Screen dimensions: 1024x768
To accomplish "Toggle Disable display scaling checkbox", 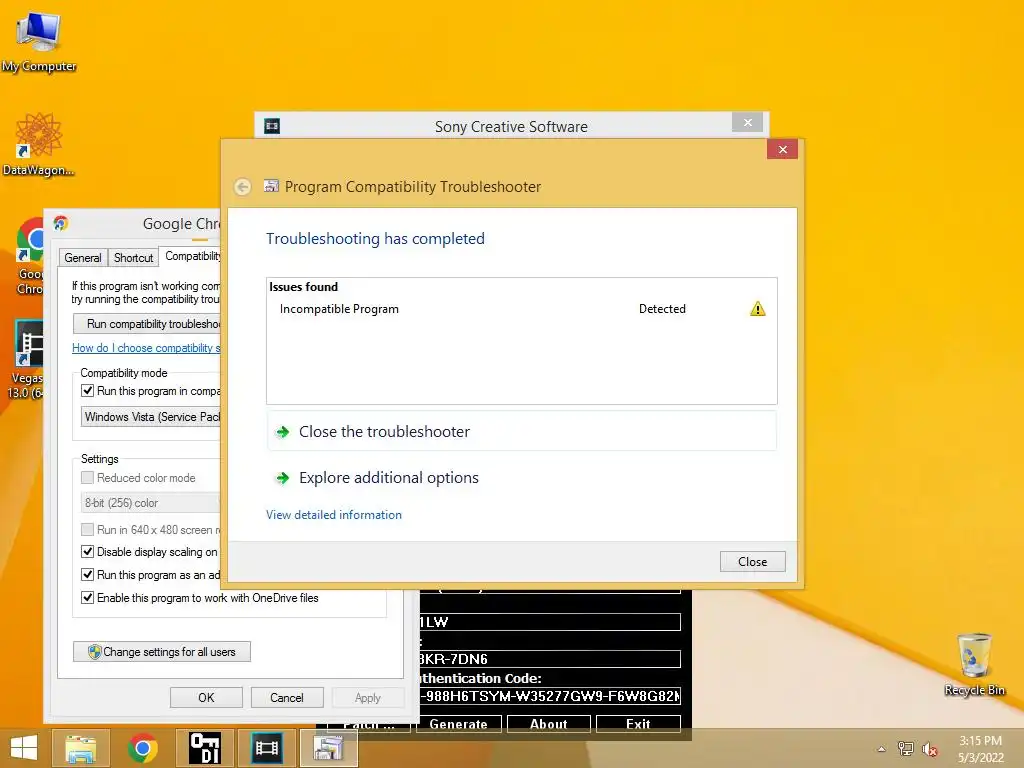I will (x=88, y=551).
